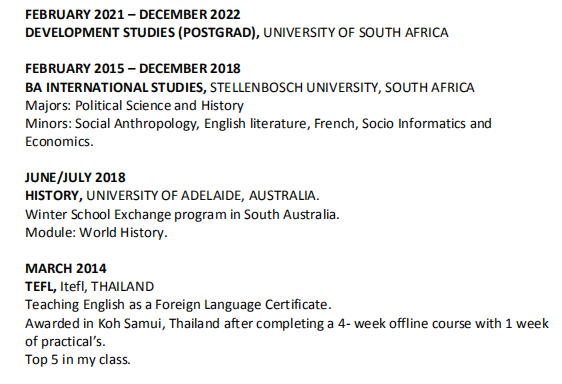
Task: Click 'UNIVERSITY OF ADELAIDE, AUSTRALIA.' text
Action: point(203,196)
